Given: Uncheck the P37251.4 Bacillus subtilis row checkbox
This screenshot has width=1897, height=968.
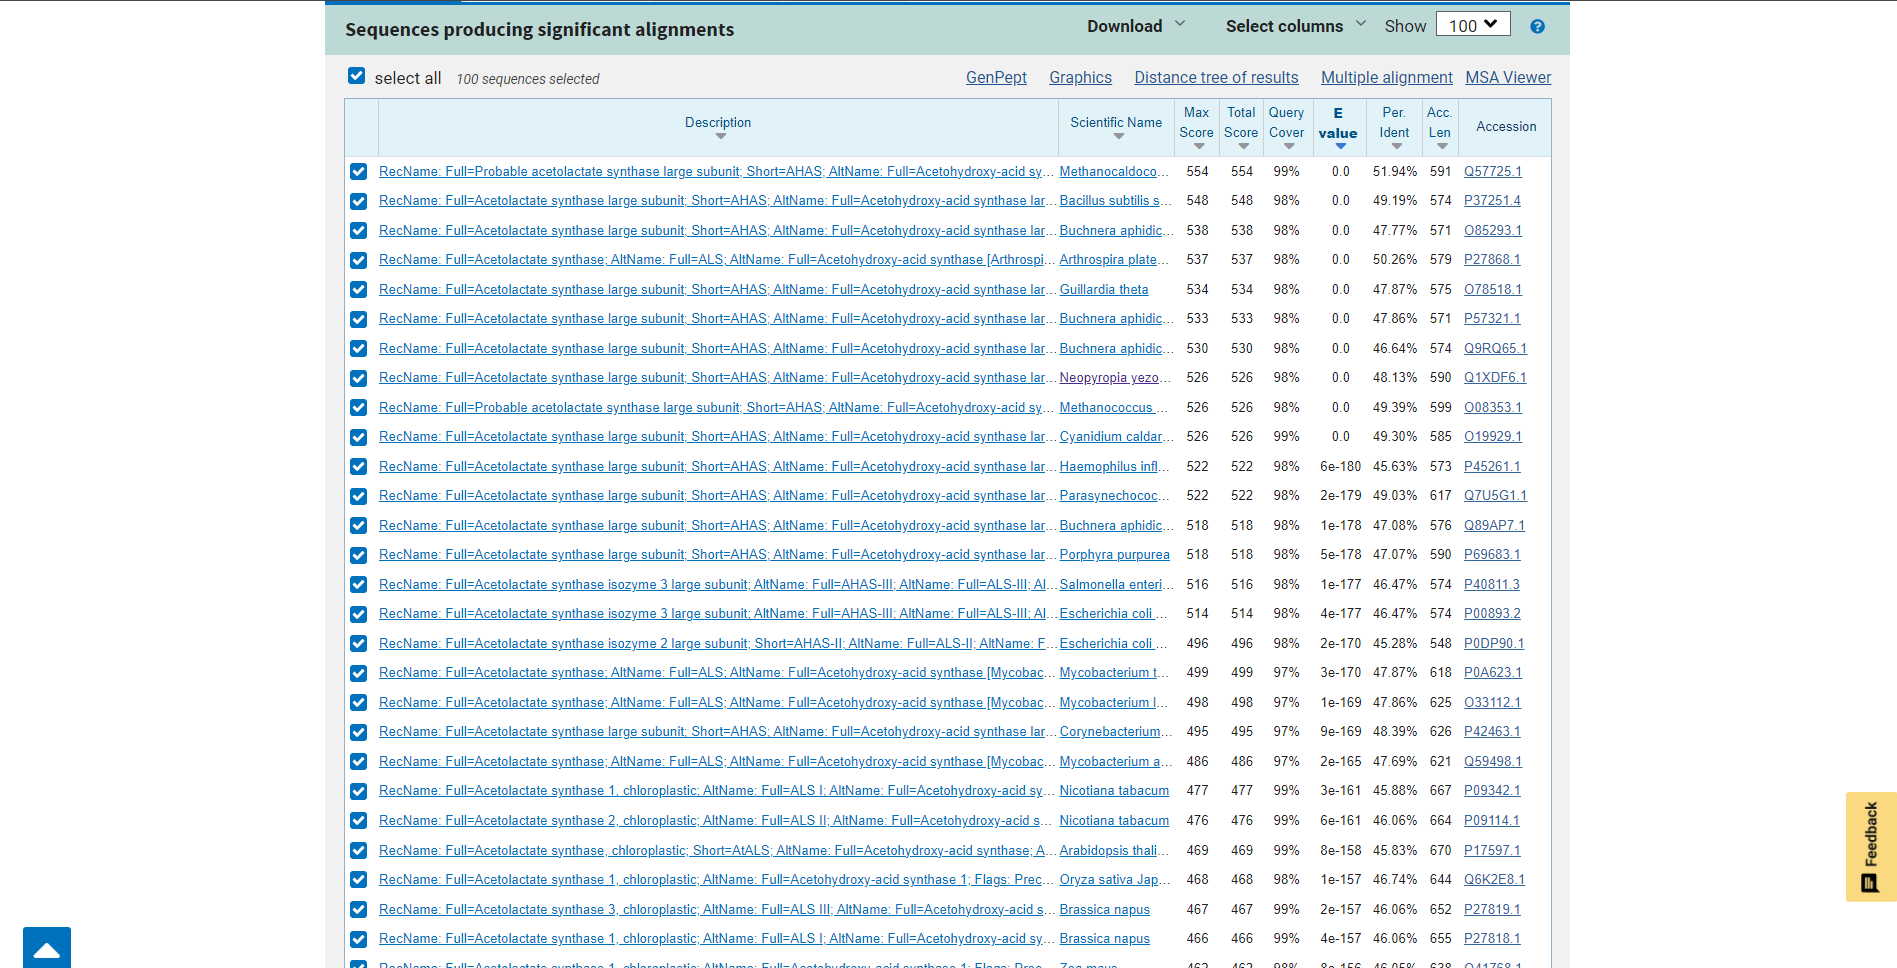Looking at the screenshot, I should coord(359,201).
